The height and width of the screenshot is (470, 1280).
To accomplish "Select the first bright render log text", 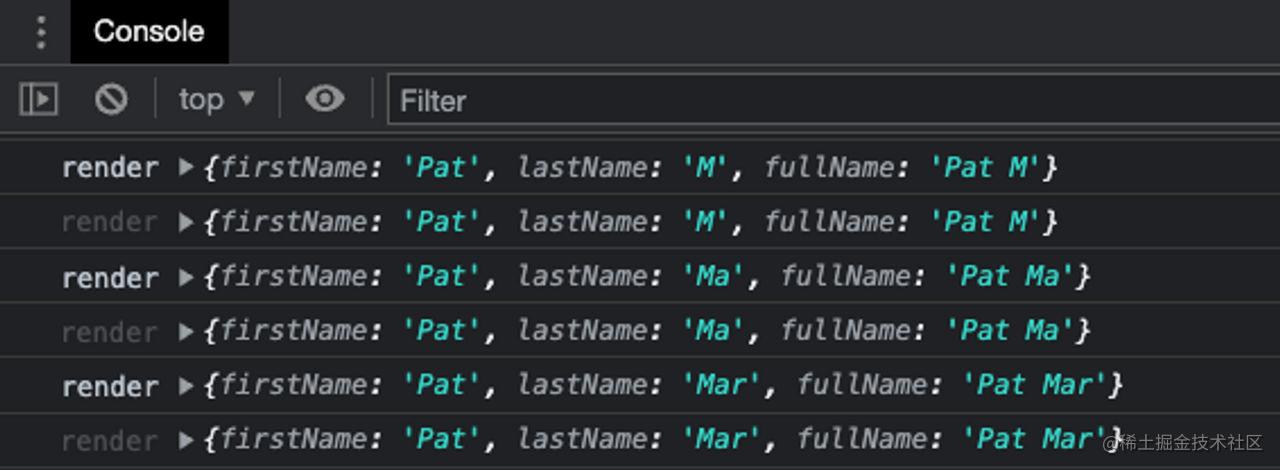I will pos(110,168).
